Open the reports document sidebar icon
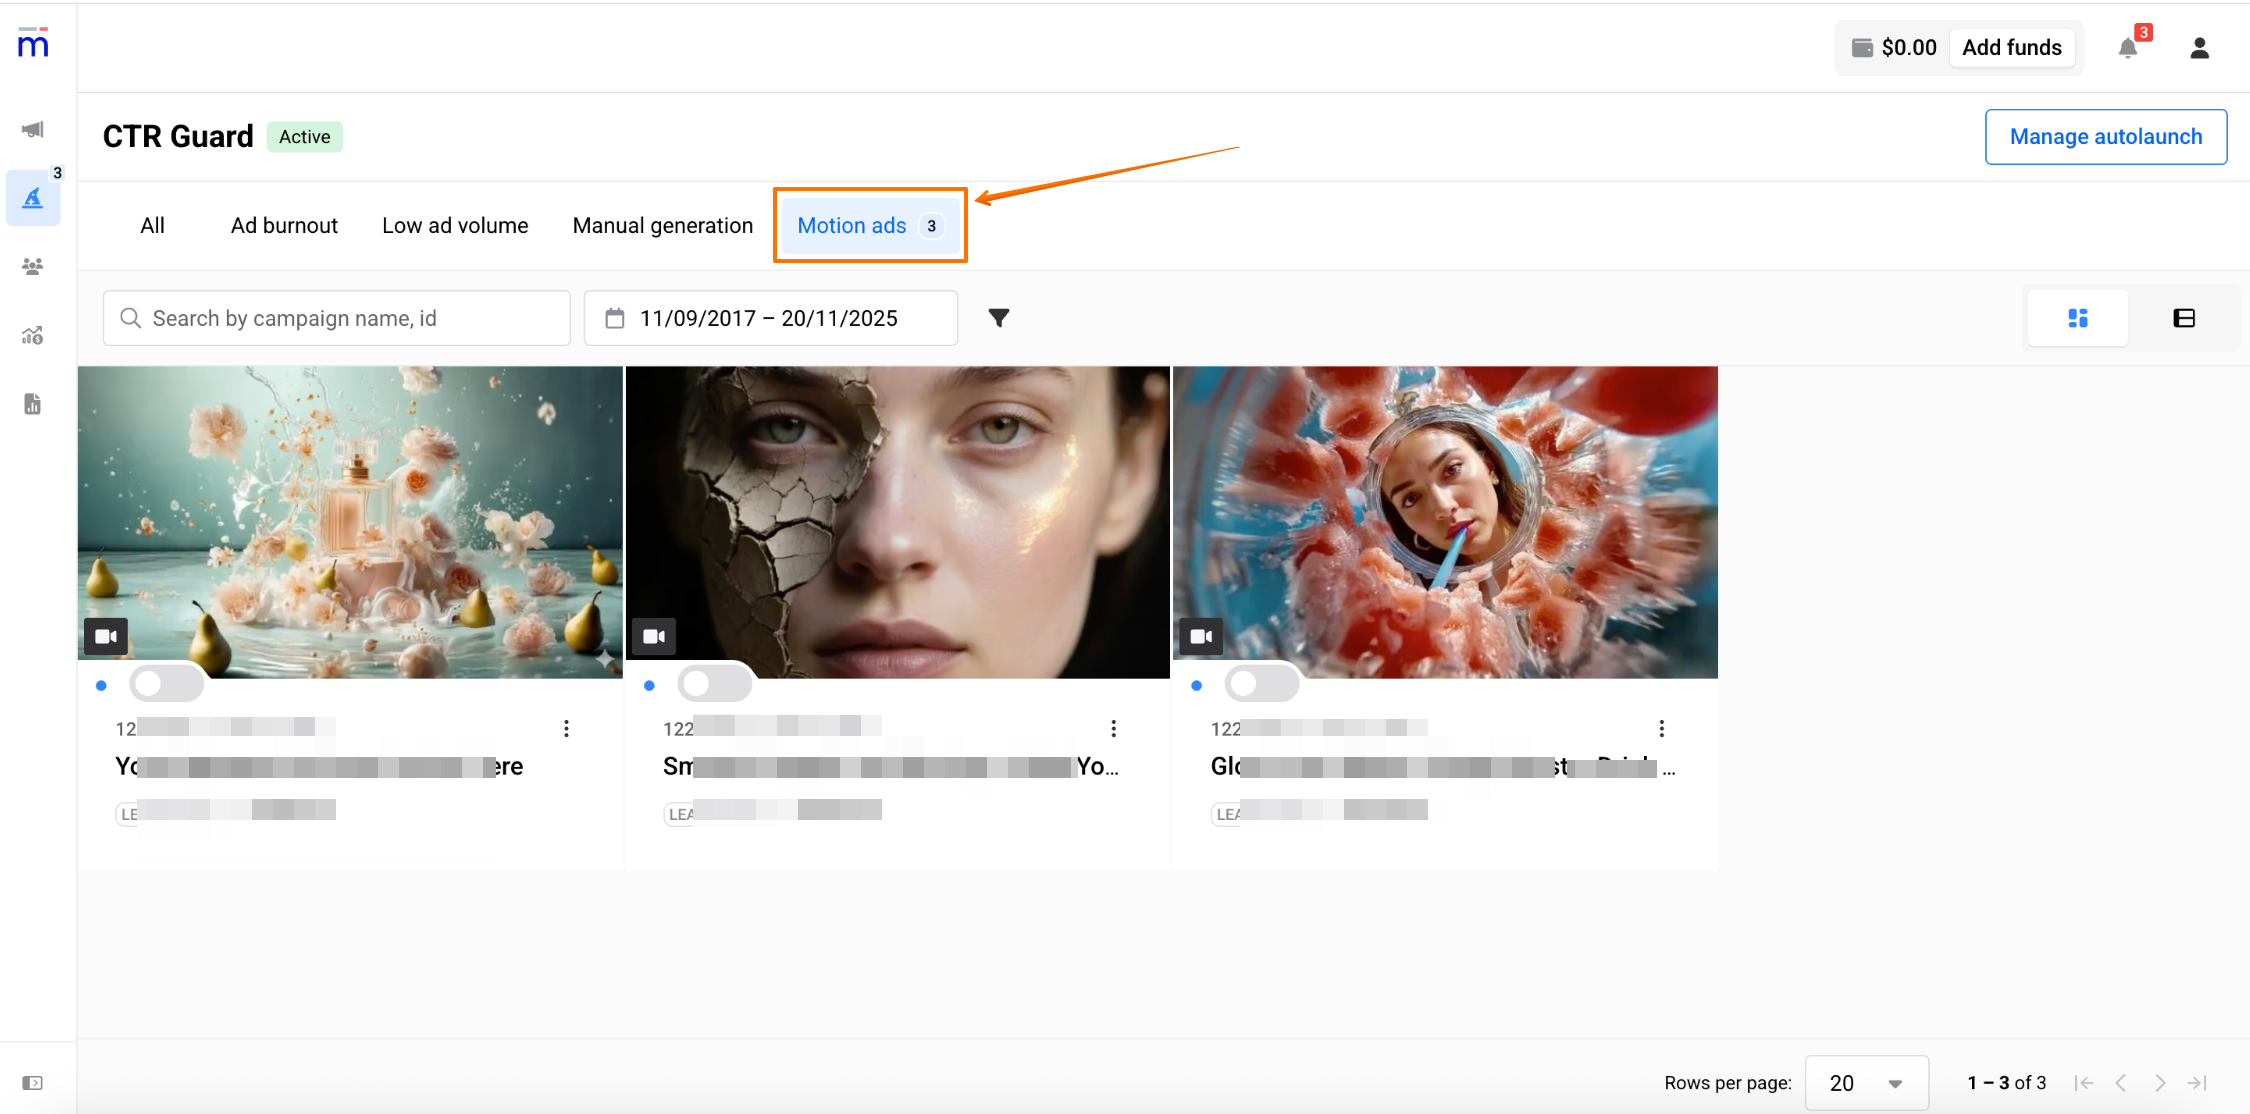 pos(33,404)
